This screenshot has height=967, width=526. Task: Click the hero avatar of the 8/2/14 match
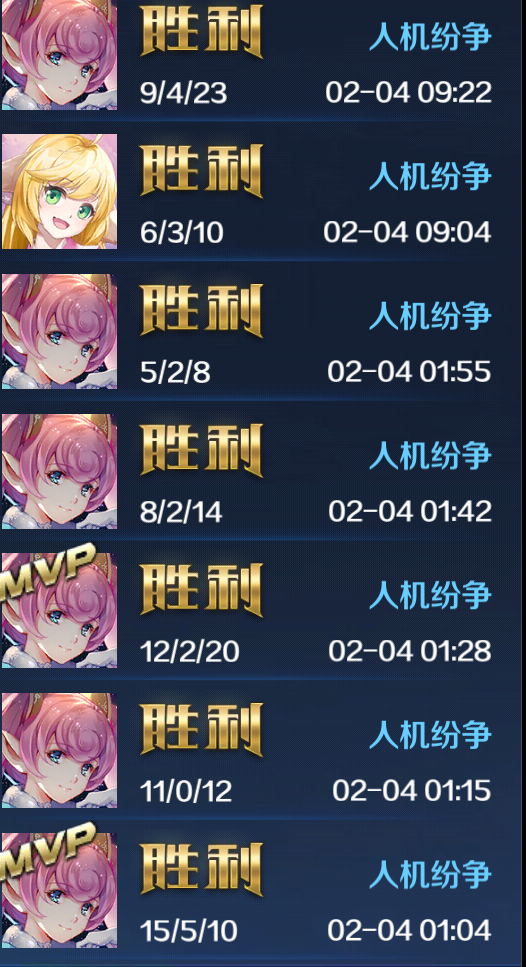tap(59, 471)
